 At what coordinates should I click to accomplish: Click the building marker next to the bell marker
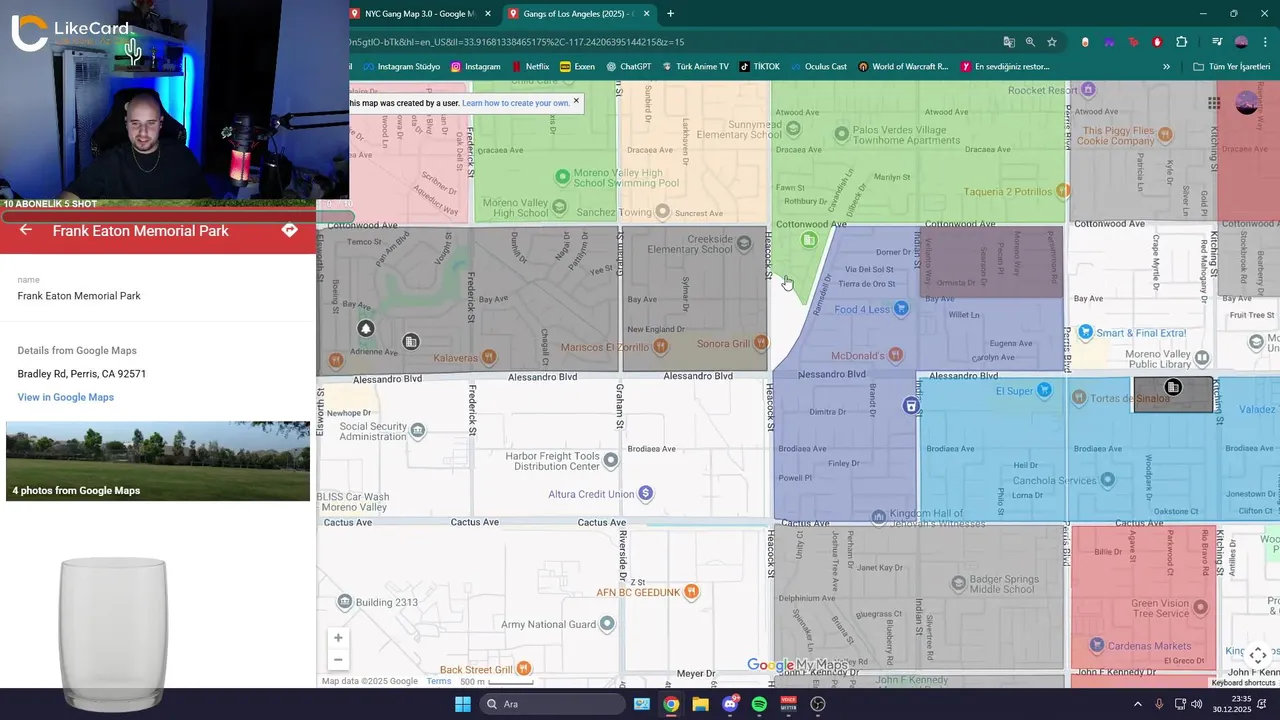tap(411, 342)
